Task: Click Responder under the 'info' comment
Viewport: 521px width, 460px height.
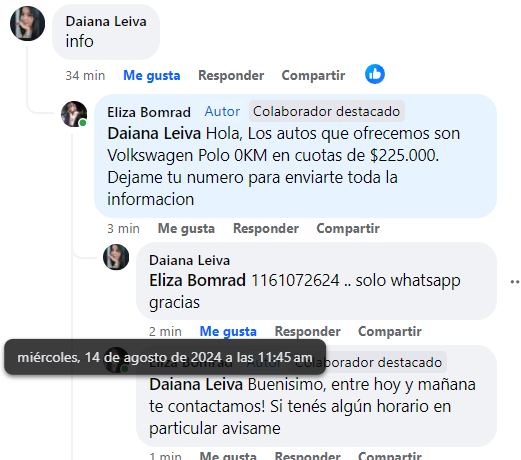Action: (231, 76)
